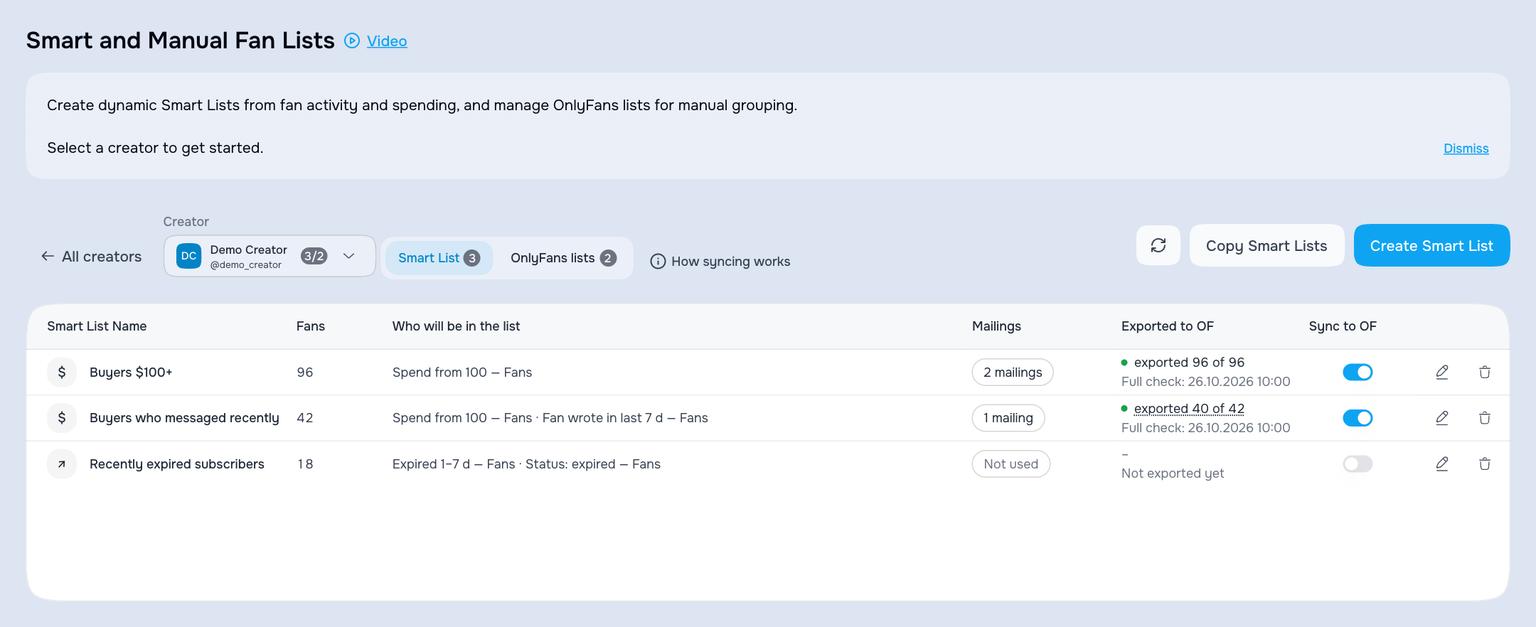Switch to the Smart List tab
The width and height of the screenshot is (1536, 627).
[439, 258]
